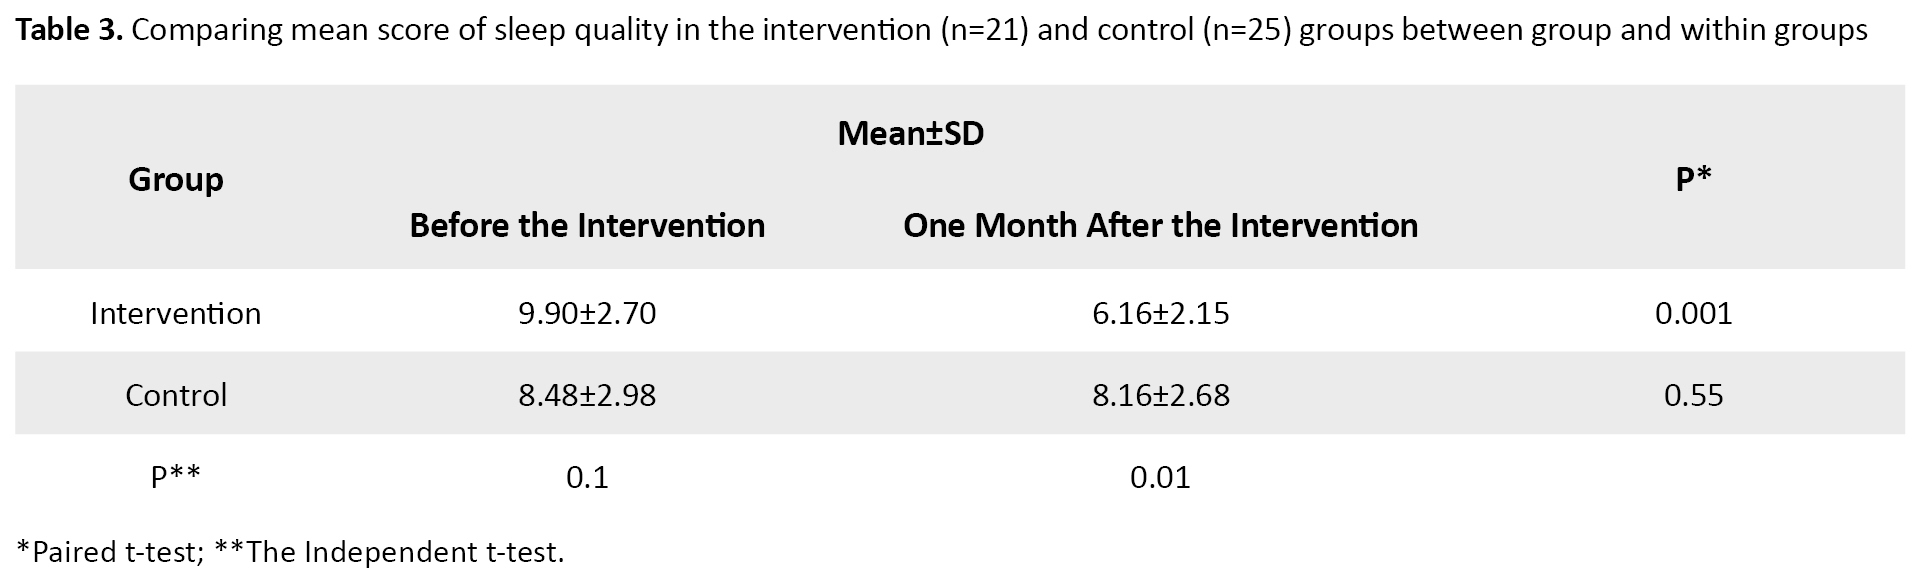Click the 0.1 value in P** row
The height and width of the screenshot is (580, 1915).
(x=587, y=477)
